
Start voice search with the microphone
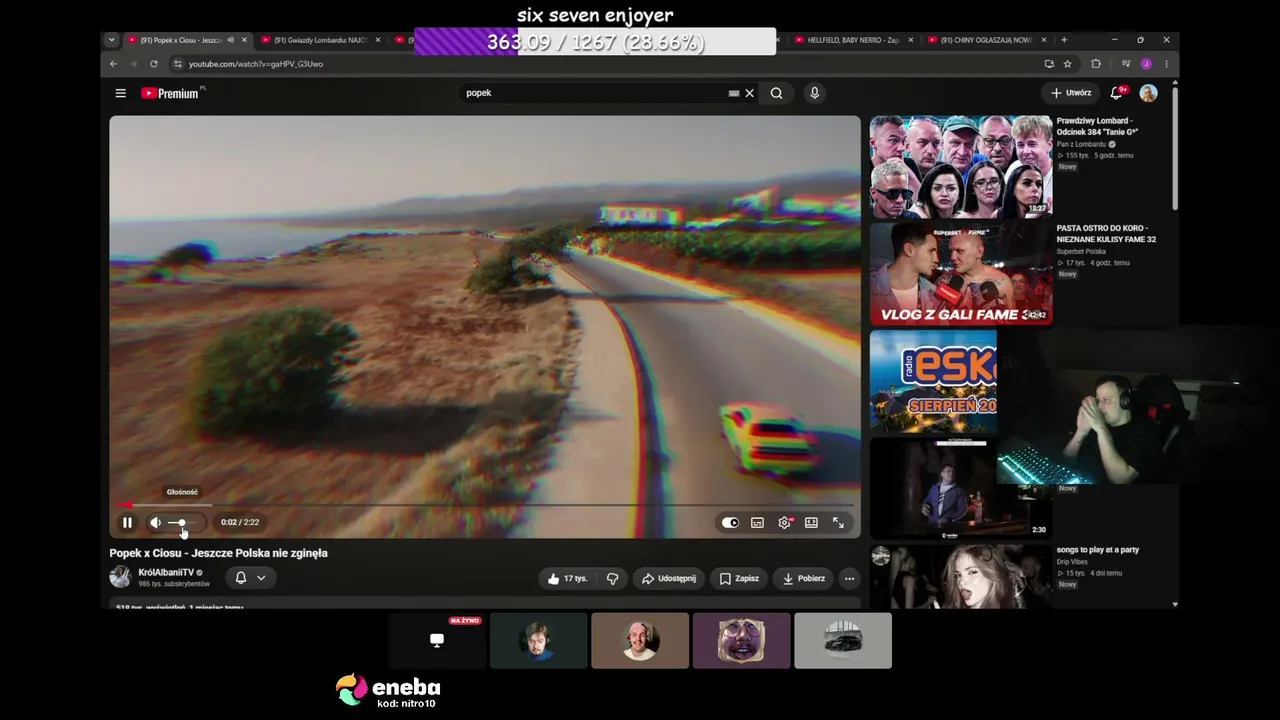point(814,93)
